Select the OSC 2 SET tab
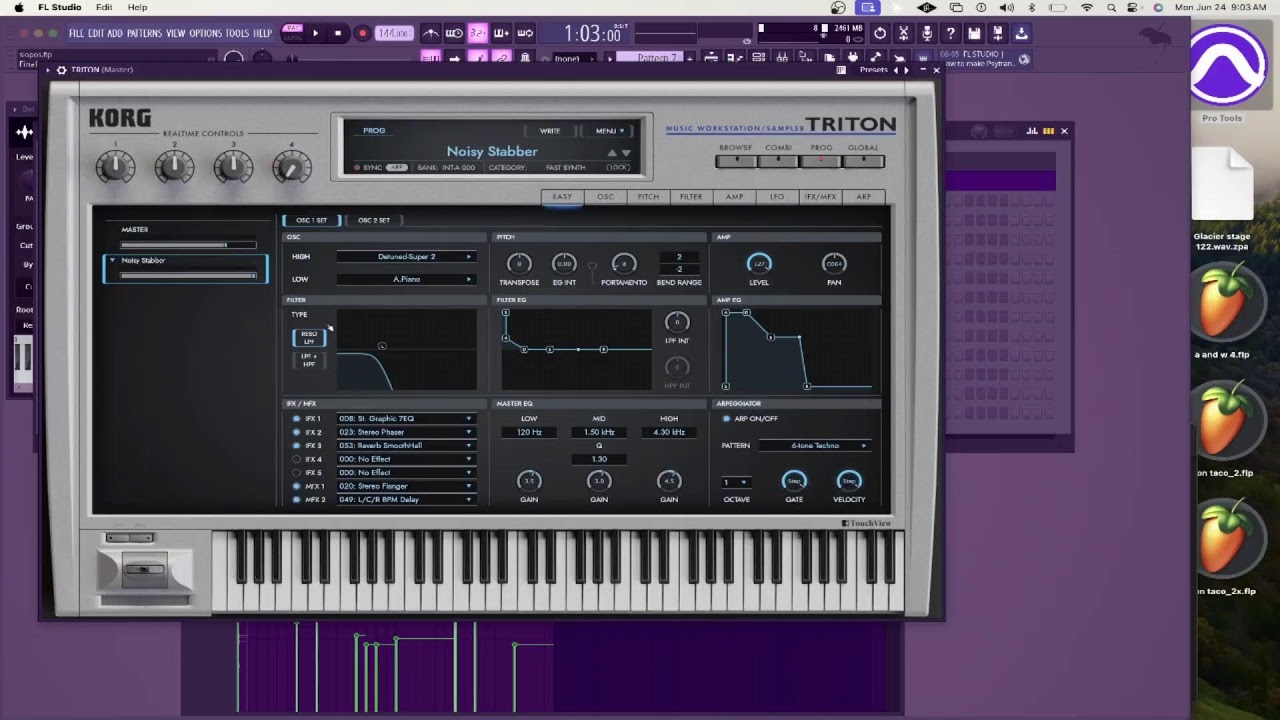Screen dimensions: 1280x720 coord(374,220)
